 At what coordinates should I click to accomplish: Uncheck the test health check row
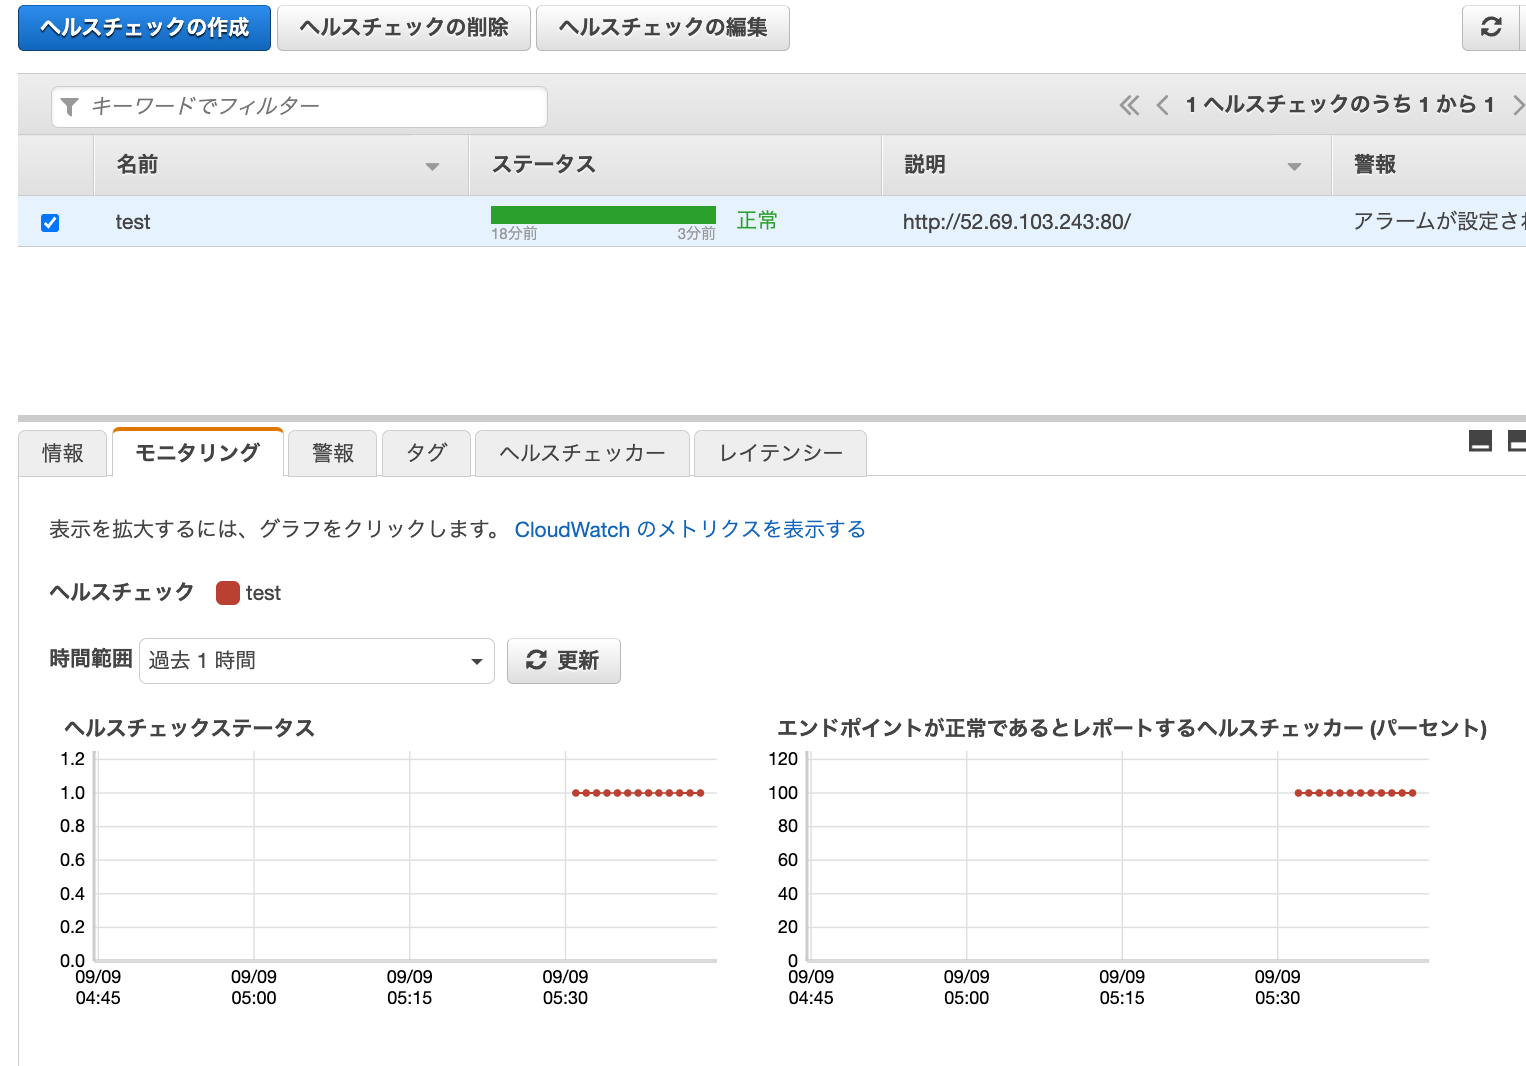[50, 222]
